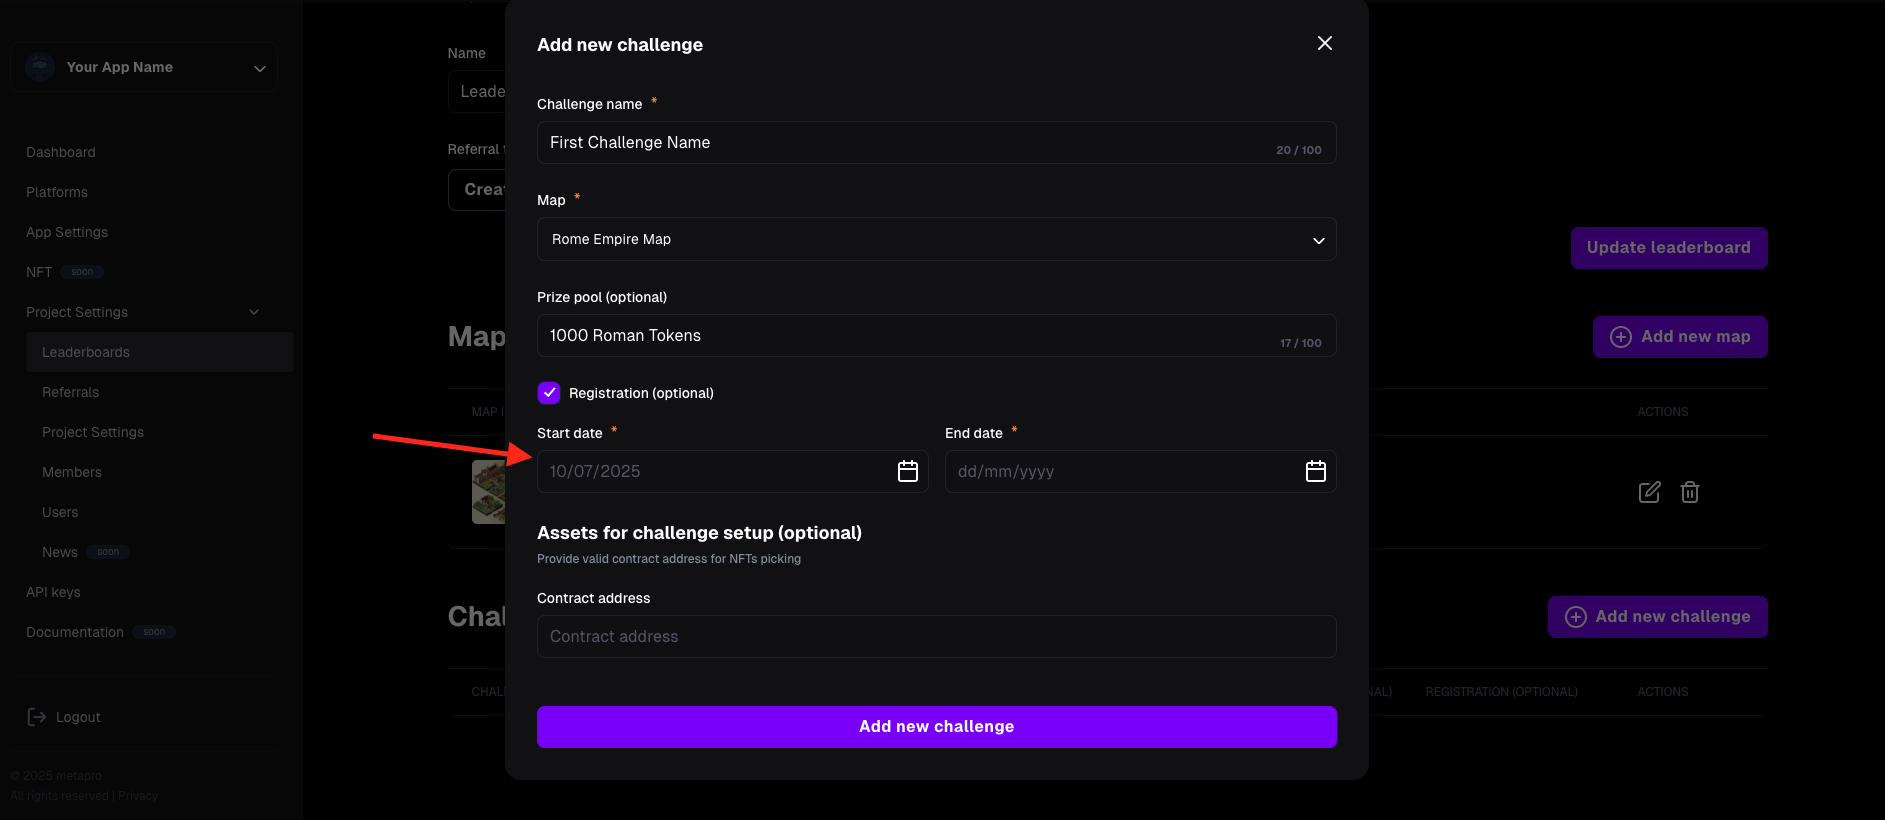Submit the purple Add new challenge button
1885x820 pixels.
click(936, 727)
